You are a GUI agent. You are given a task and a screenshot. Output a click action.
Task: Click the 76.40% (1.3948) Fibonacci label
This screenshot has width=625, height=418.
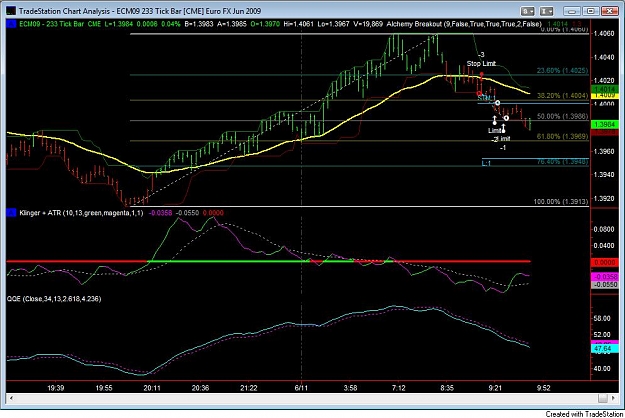click(562, 161)
